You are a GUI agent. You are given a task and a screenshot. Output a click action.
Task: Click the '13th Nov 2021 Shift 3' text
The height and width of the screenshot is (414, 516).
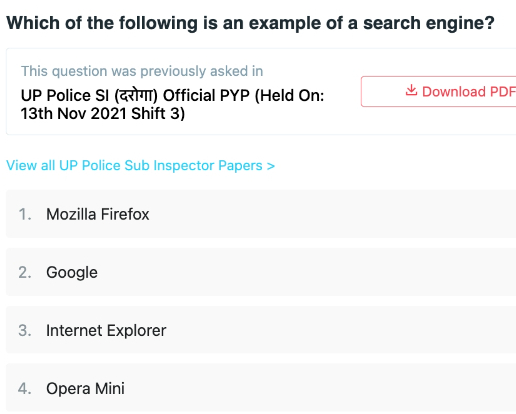tap(103, 114)
